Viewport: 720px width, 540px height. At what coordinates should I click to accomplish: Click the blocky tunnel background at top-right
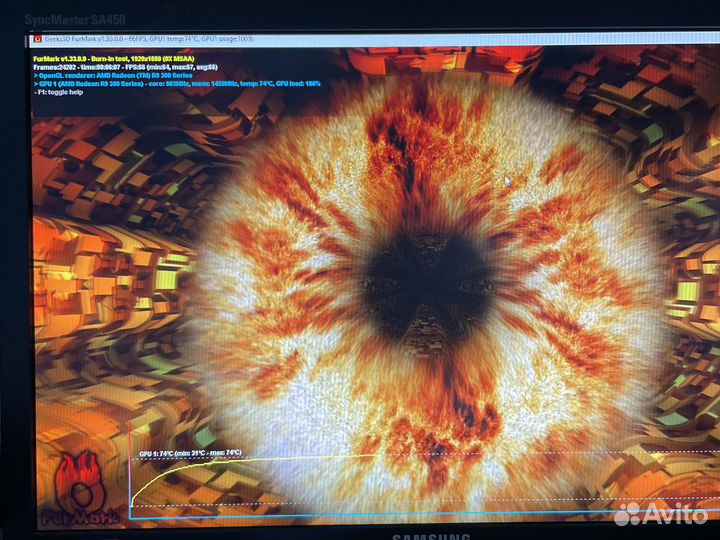[x=650, y=100]
